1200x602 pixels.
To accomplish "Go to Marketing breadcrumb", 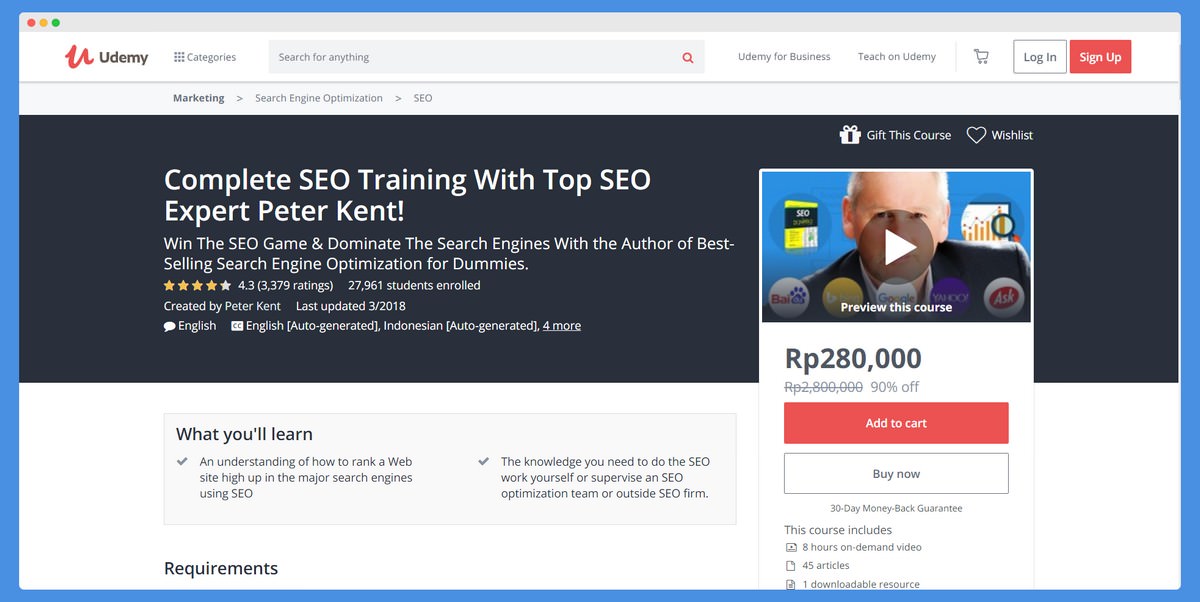I will (x=198, y=98).
